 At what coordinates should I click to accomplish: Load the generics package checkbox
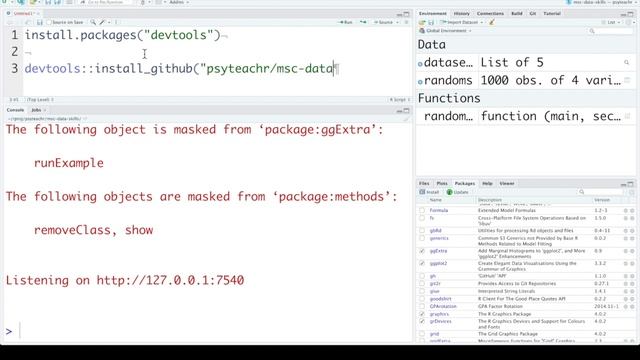point(422,238)
